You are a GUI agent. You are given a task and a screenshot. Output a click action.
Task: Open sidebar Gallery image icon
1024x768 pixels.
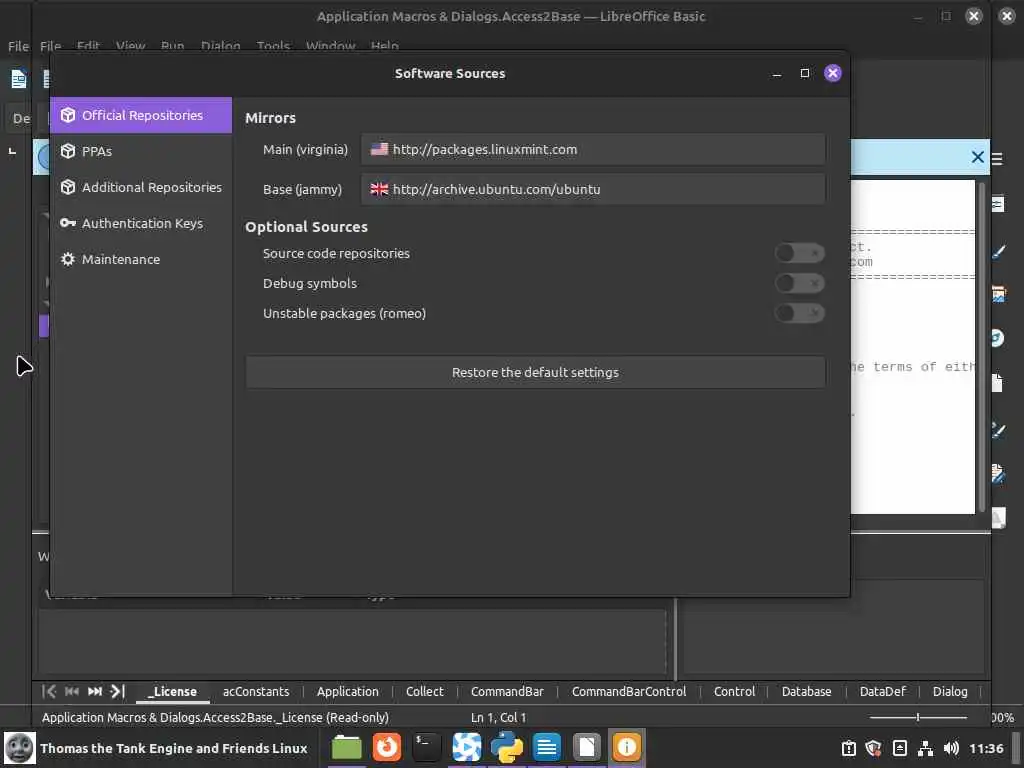[x=998, y=294]
